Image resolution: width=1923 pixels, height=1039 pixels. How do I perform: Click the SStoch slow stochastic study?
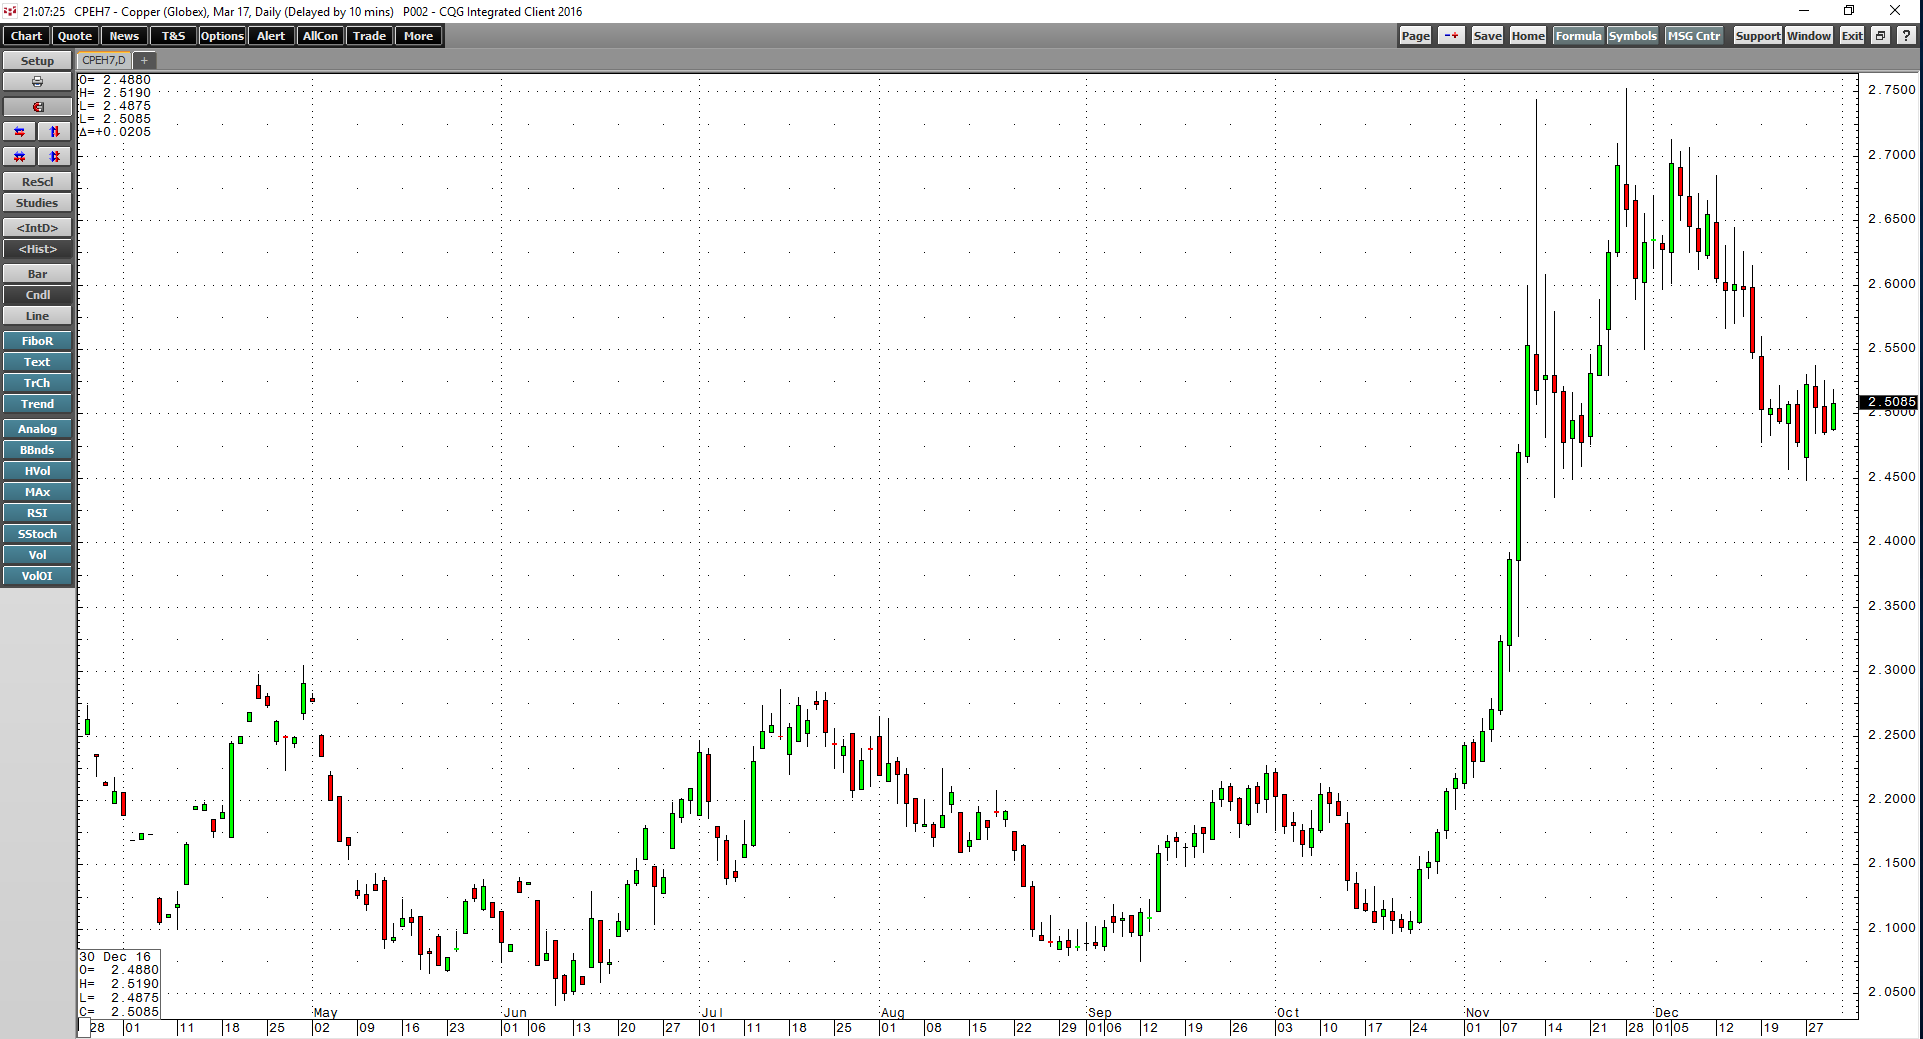tap(37, 534)
